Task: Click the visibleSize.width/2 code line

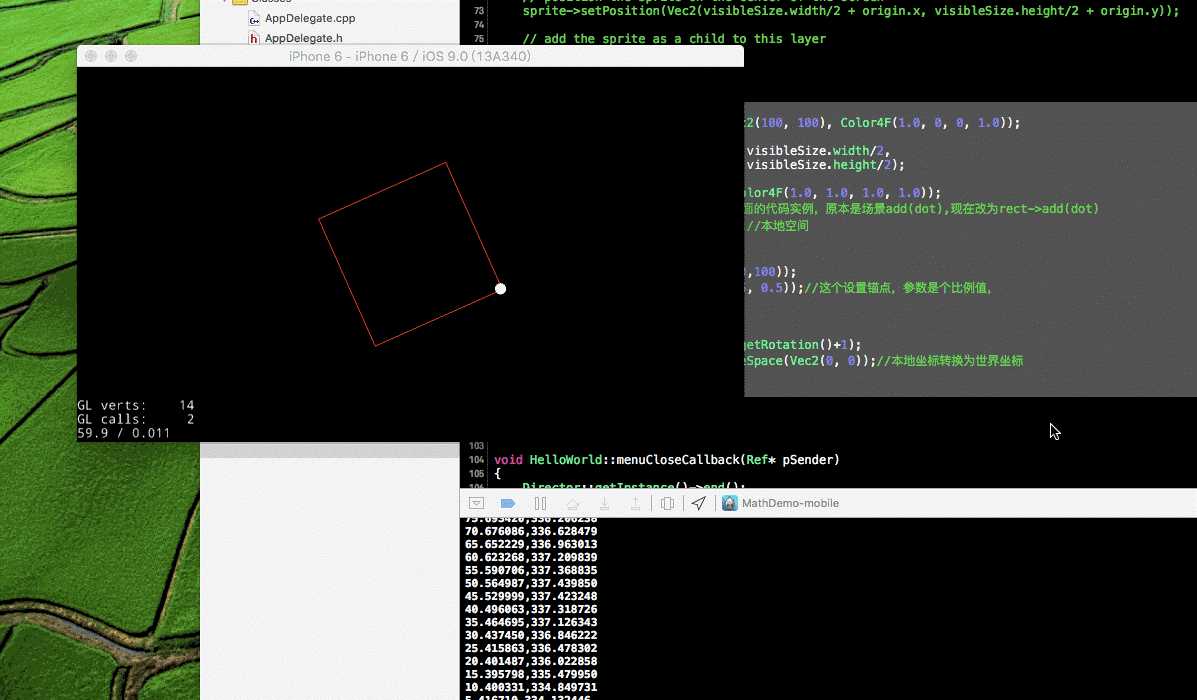Action: 818,150
